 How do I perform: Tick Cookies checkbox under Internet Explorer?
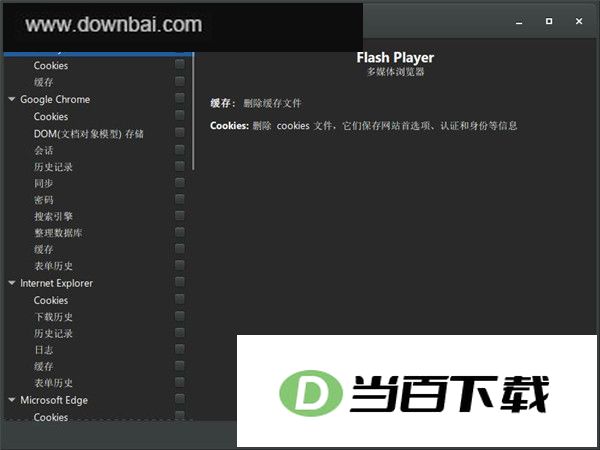179,299
